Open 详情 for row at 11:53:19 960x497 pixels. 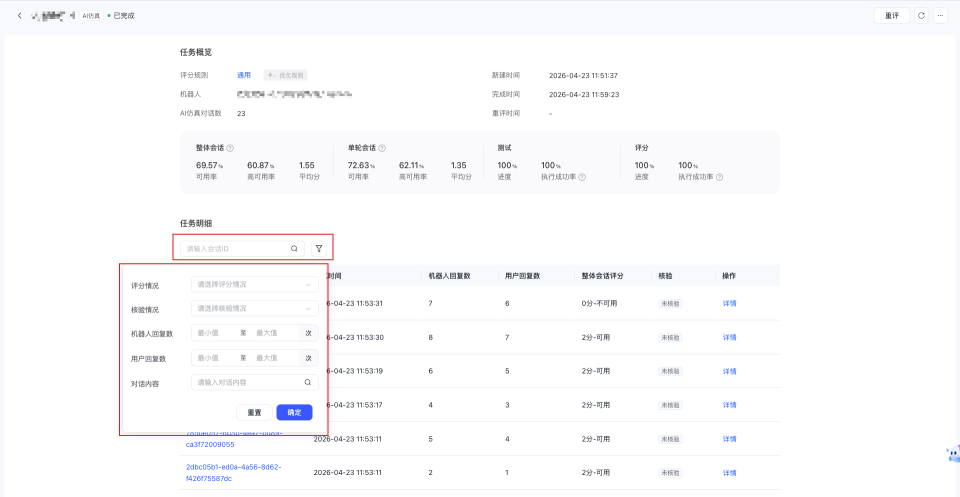[x=729, y=372]
